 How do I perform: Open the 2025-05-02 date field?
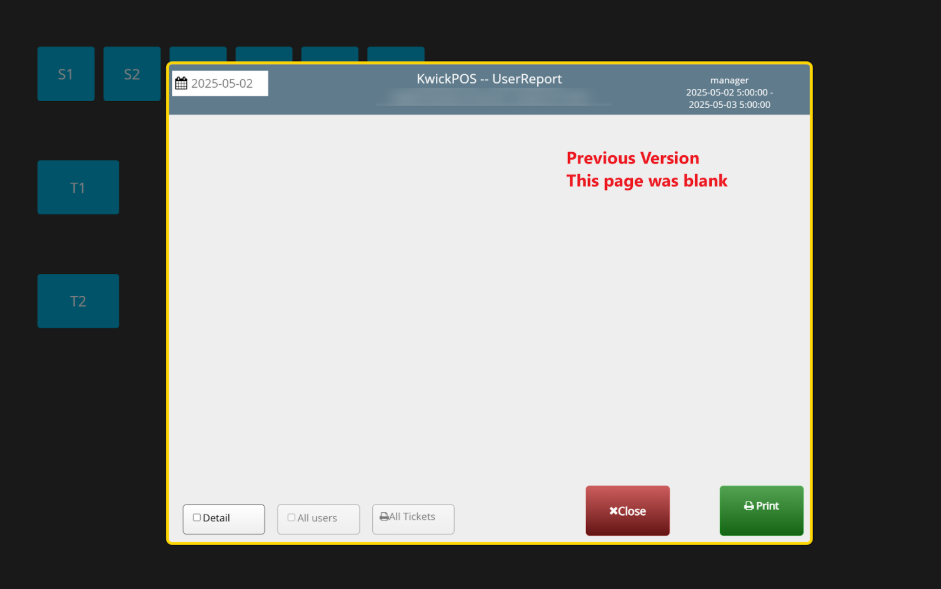[220, 83]
